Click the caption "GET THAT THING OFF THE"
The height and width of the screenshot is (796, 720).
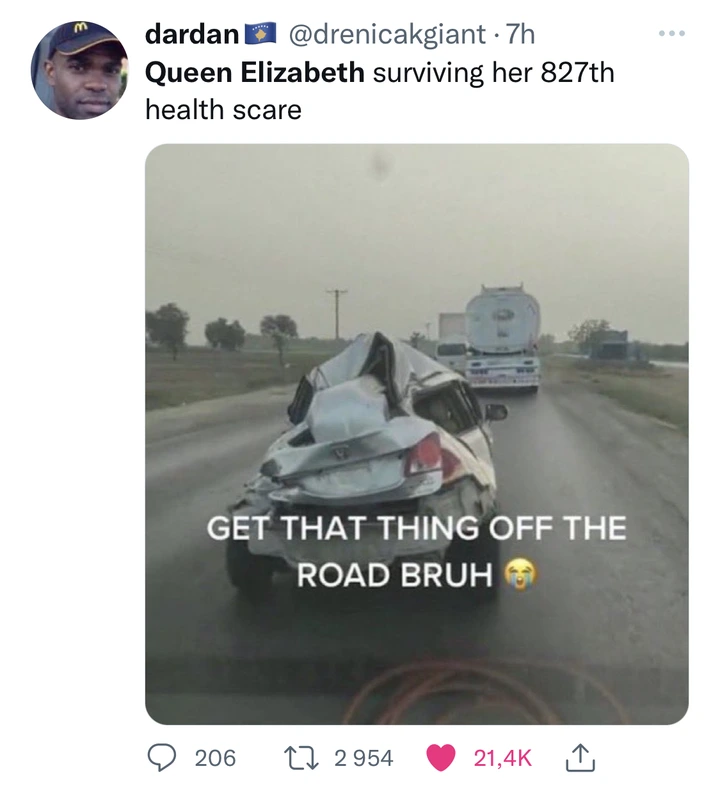pyautogui.click(x=416, y=528)
